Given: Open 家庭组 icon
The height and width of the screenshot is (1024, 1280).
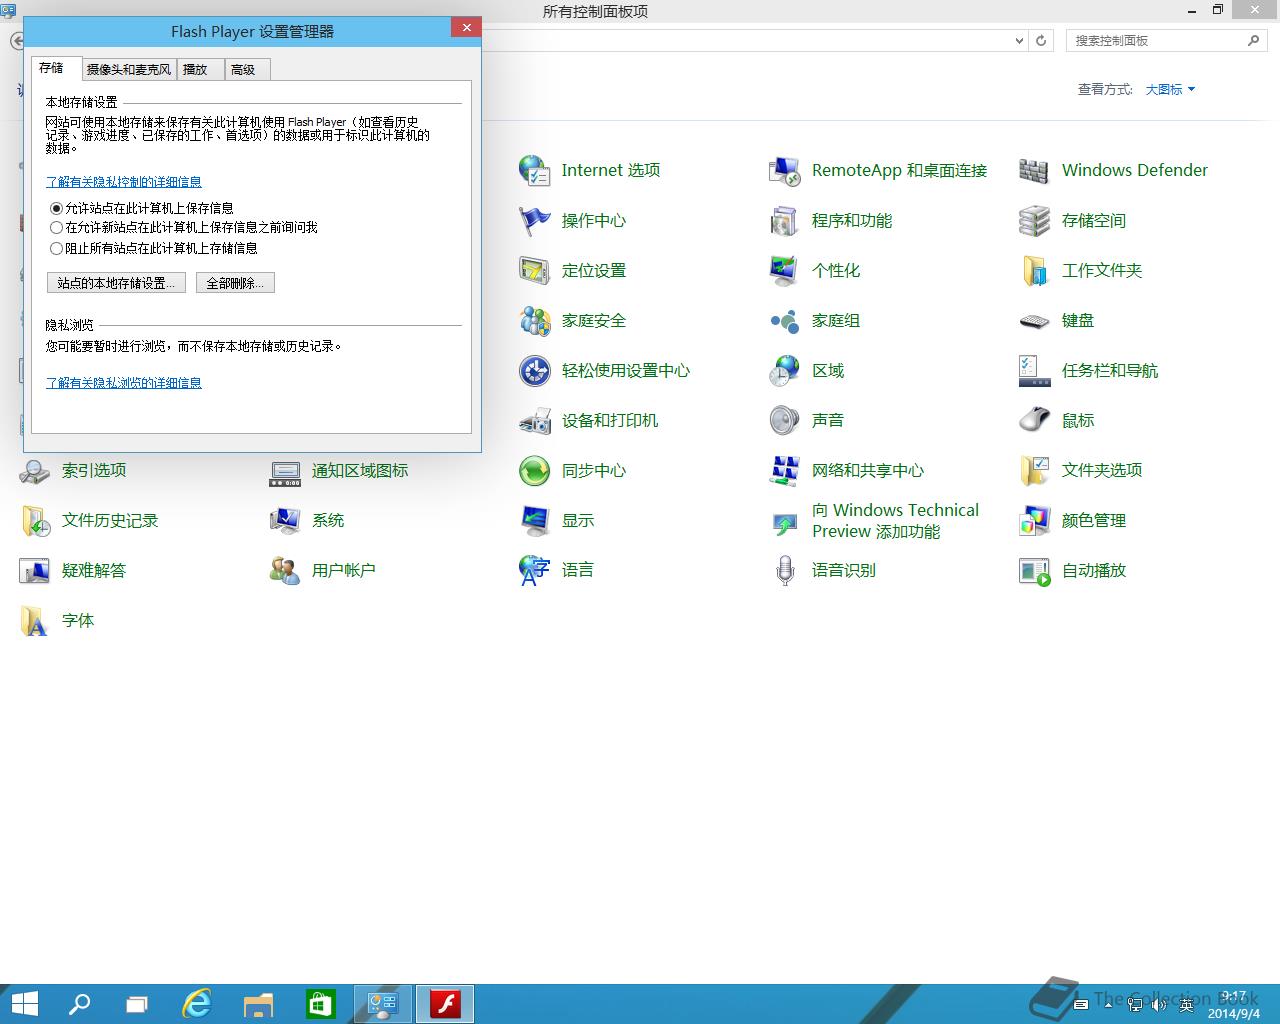Looking at the screenshot, I should [785, 320].
